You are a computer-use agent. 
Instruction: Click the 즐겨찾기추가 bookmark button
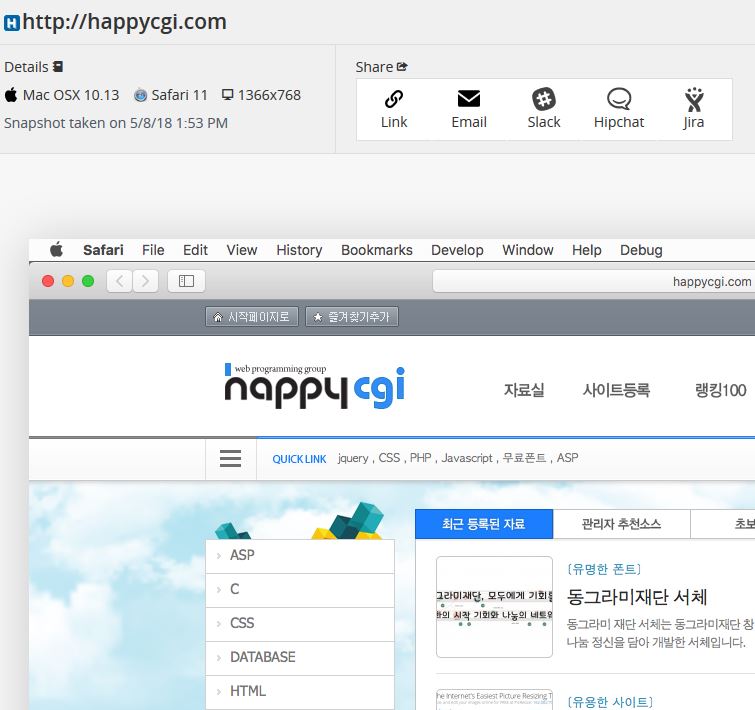coord(351,317)
